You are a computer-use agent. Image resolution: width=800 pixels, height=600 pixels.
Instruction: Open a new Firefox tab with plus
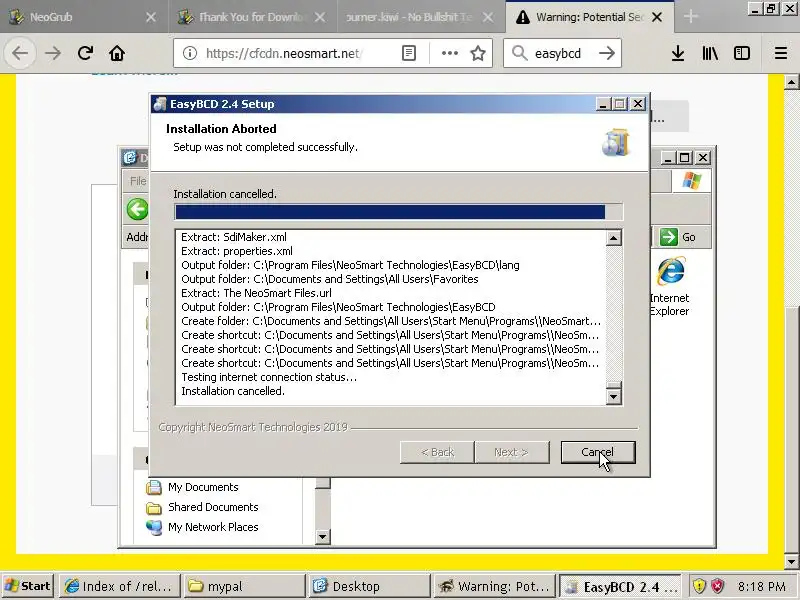tap(690, 17)
